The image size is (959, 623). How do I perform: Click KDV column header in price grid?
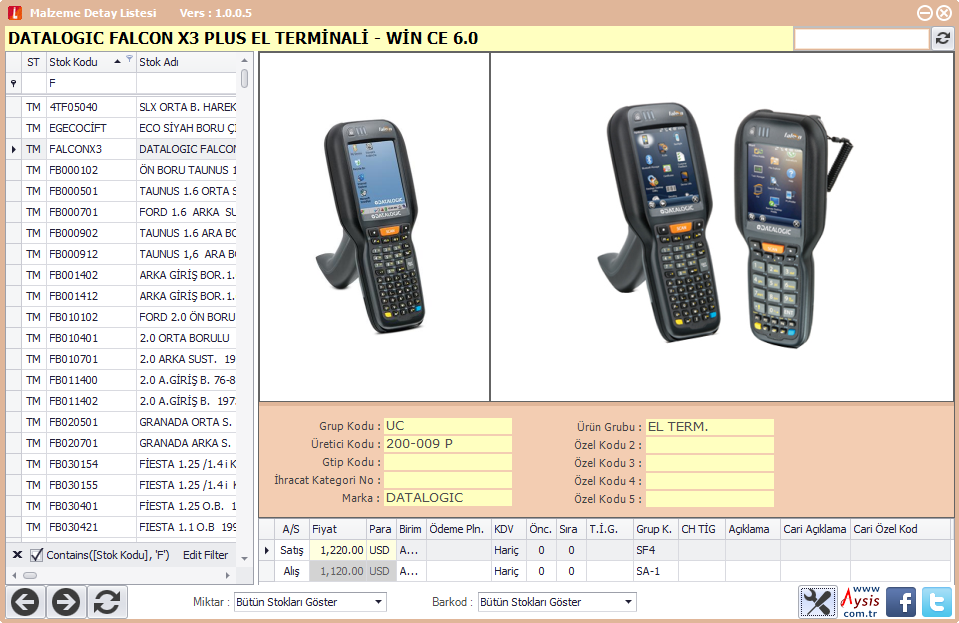click(x=508, y=529)
